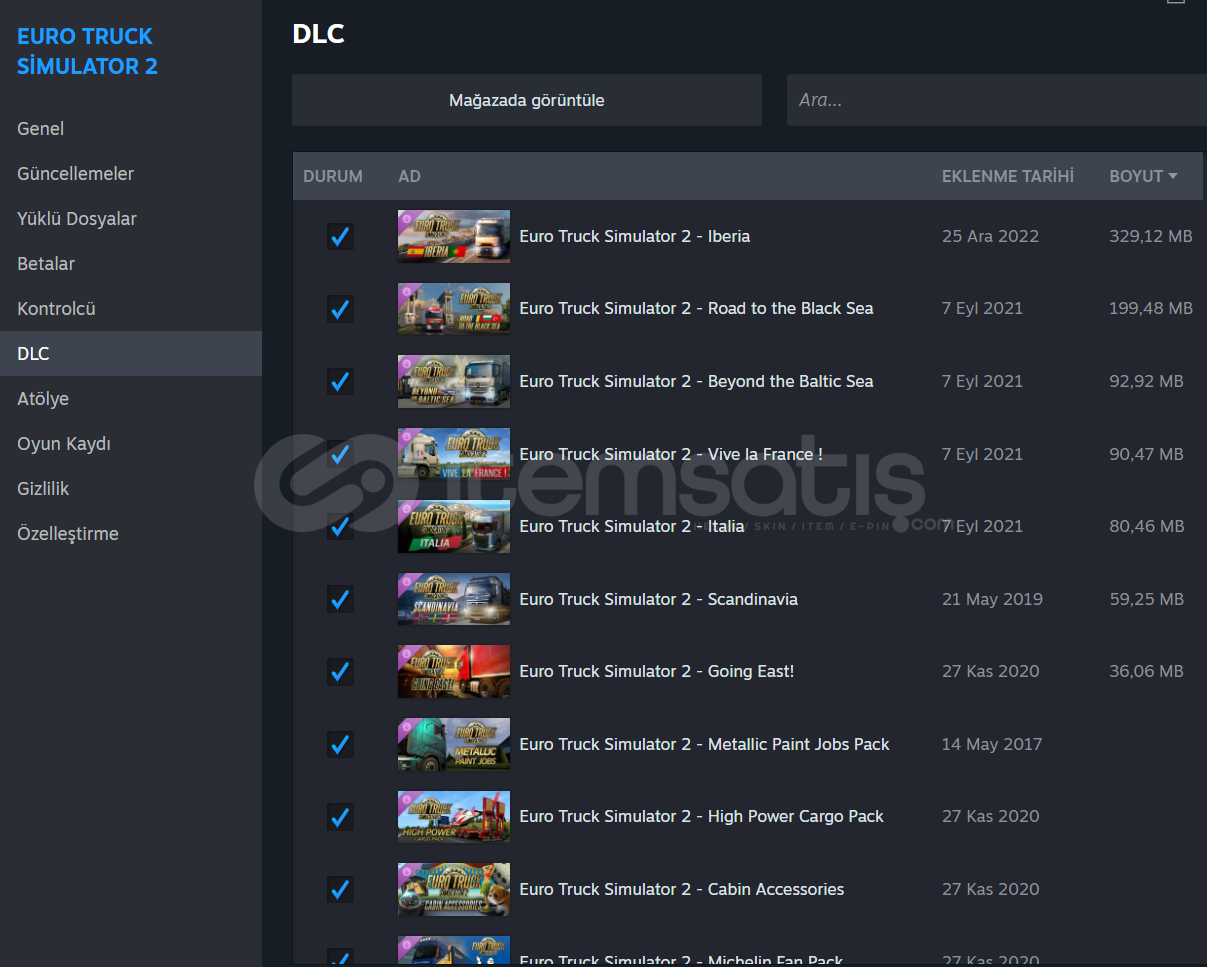Image resolution: width=1207 pixels, height=967 pixels.
Task: Sort by EKLENME TARİHİ column
Action: [x=1008, y=176]
